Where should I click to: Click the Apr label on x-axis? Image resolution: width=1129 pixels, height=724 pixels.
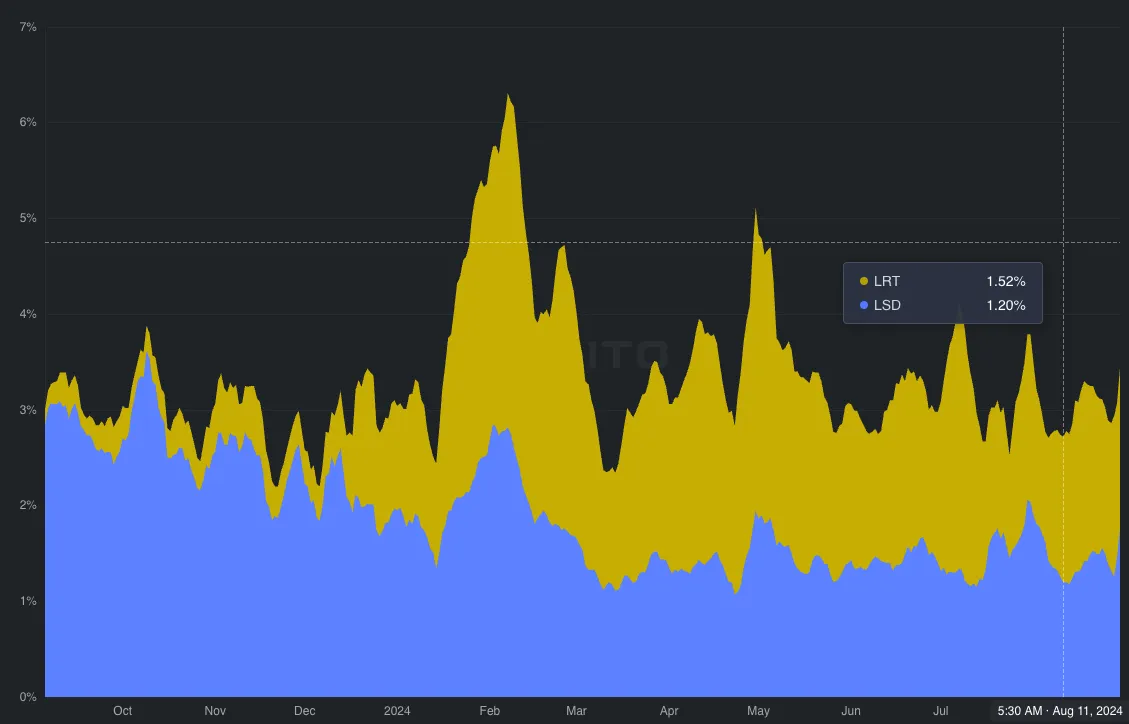tap(669, 711)
